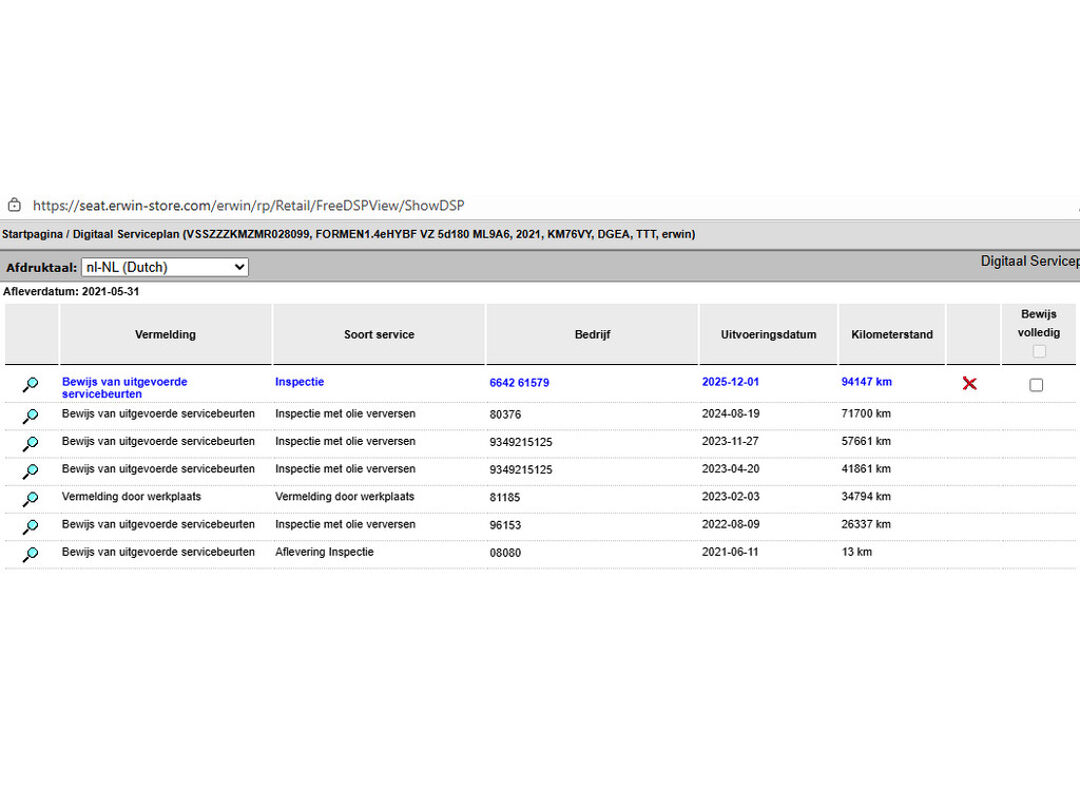The width and height of the screenshot is (1080, 810).
Task: View details of 2023-11-27 service record
Action: [31, 443]
